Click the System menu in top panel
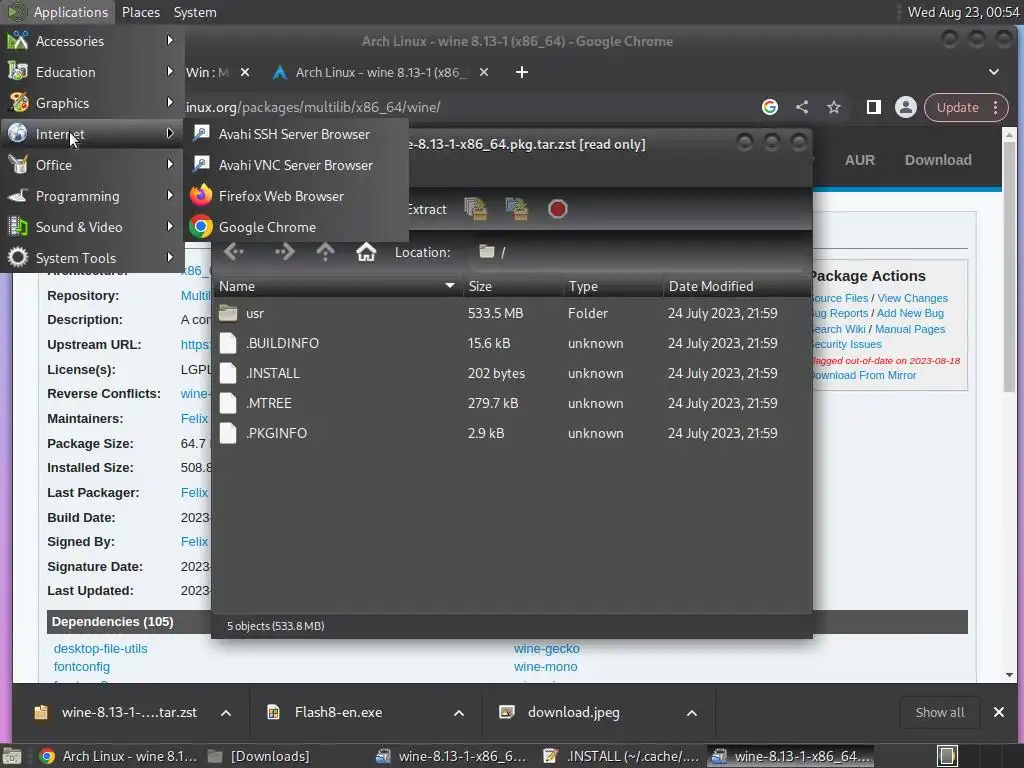The width and height of the screenshot is (1024, 768). [x=195, y=12]
